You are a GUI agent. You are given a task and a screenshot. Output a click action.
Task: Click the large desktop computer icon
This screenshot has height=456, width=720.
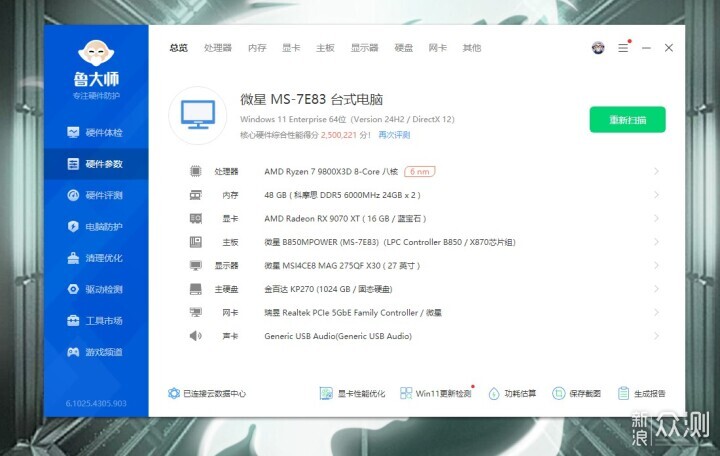[x=198, y=115]
